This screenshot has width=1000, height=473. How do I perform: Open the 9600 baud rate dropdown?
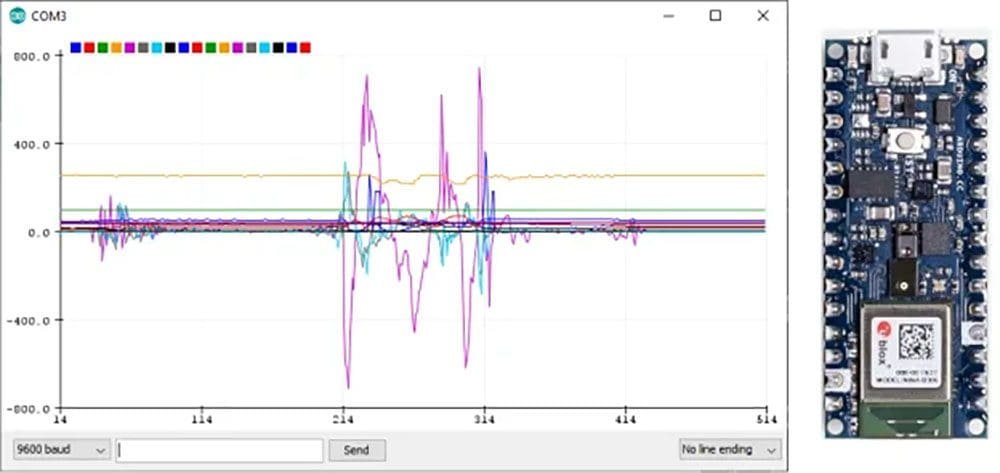61,450
